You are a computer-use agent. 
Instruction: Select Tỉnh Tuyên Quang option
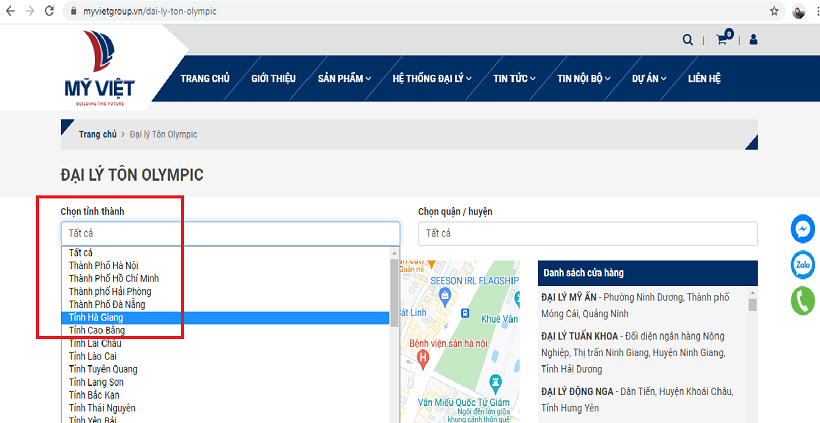(x=226, y=369)
